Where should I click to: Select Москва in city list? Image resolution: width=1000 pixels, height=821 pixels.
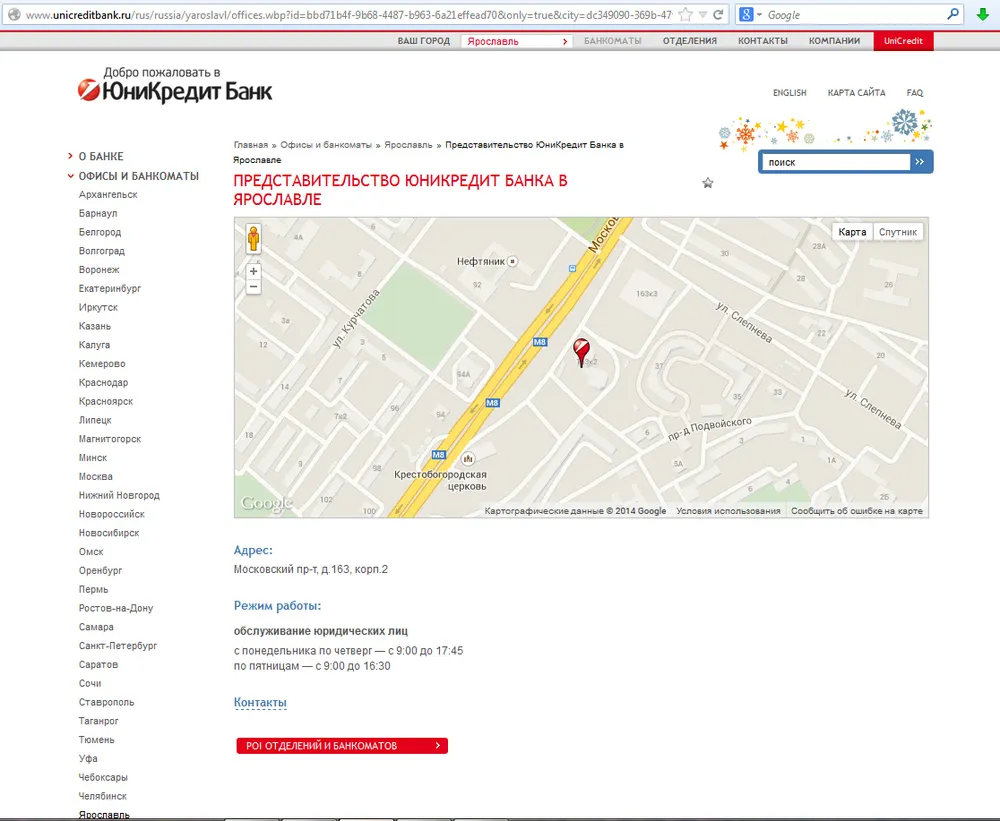(x=96, y=477)
